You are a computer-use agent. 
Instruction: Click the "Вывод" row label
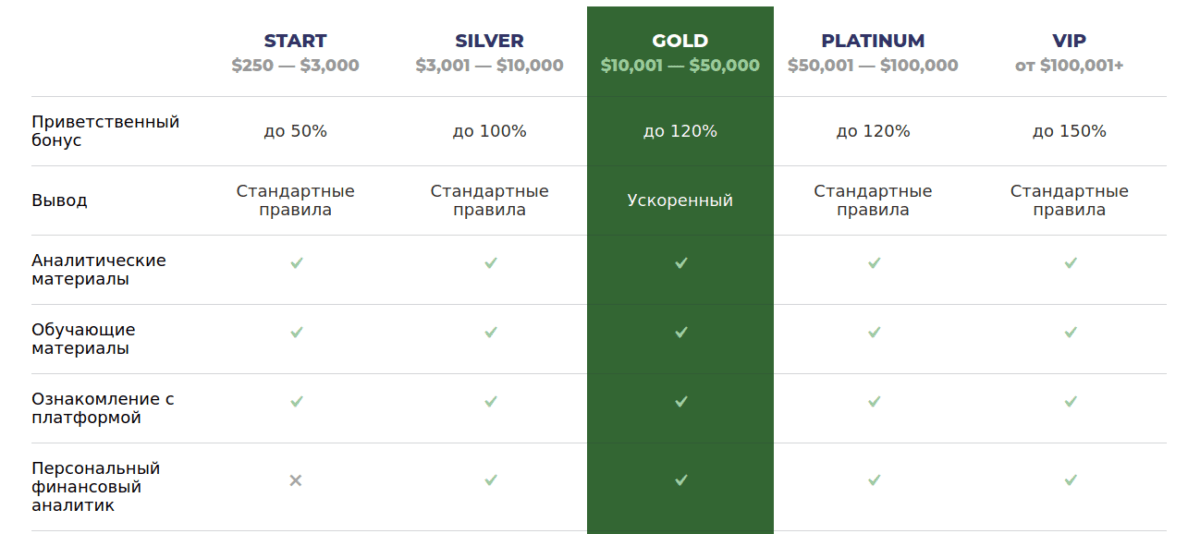pyautogui.click(x=59, y=201)
